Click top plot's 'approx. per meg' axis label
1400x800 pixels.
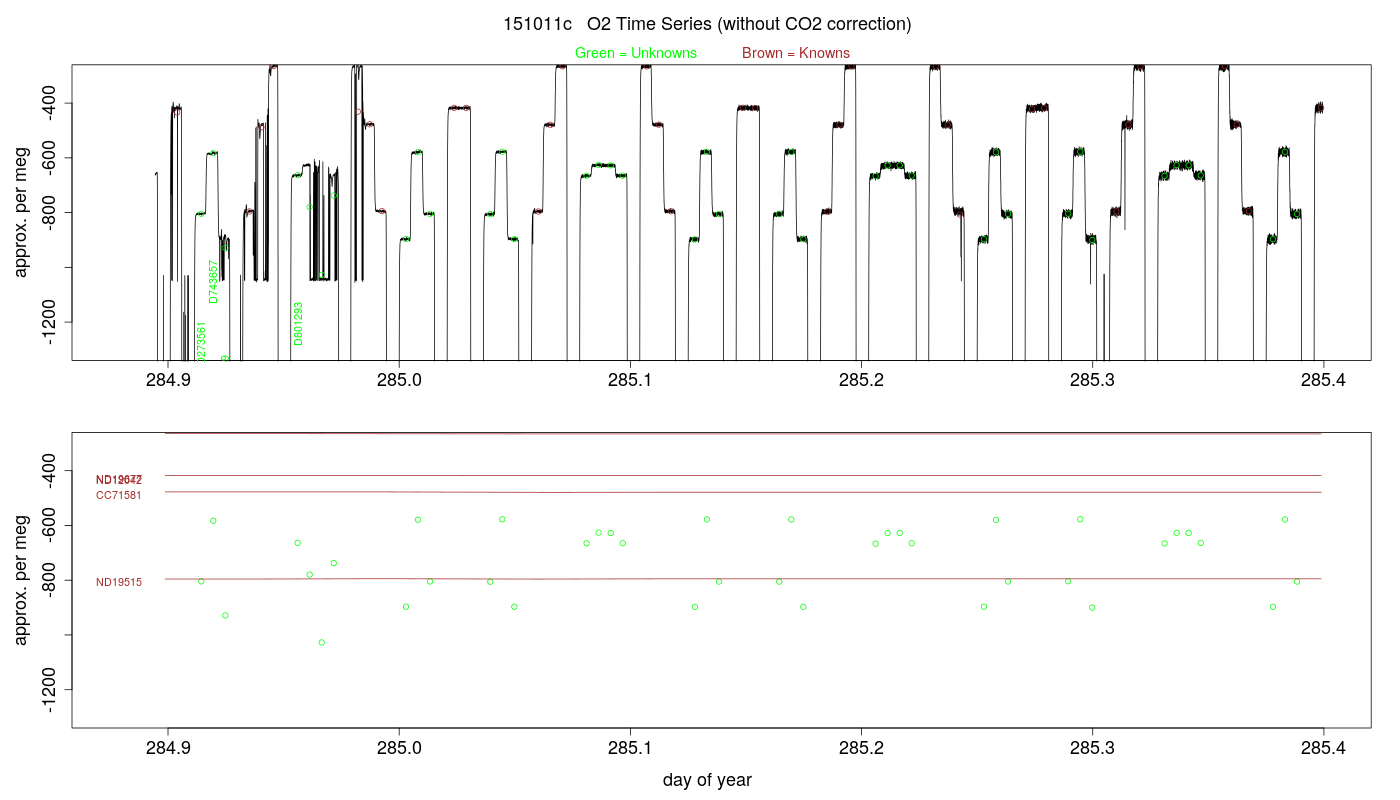coord(21,211)
